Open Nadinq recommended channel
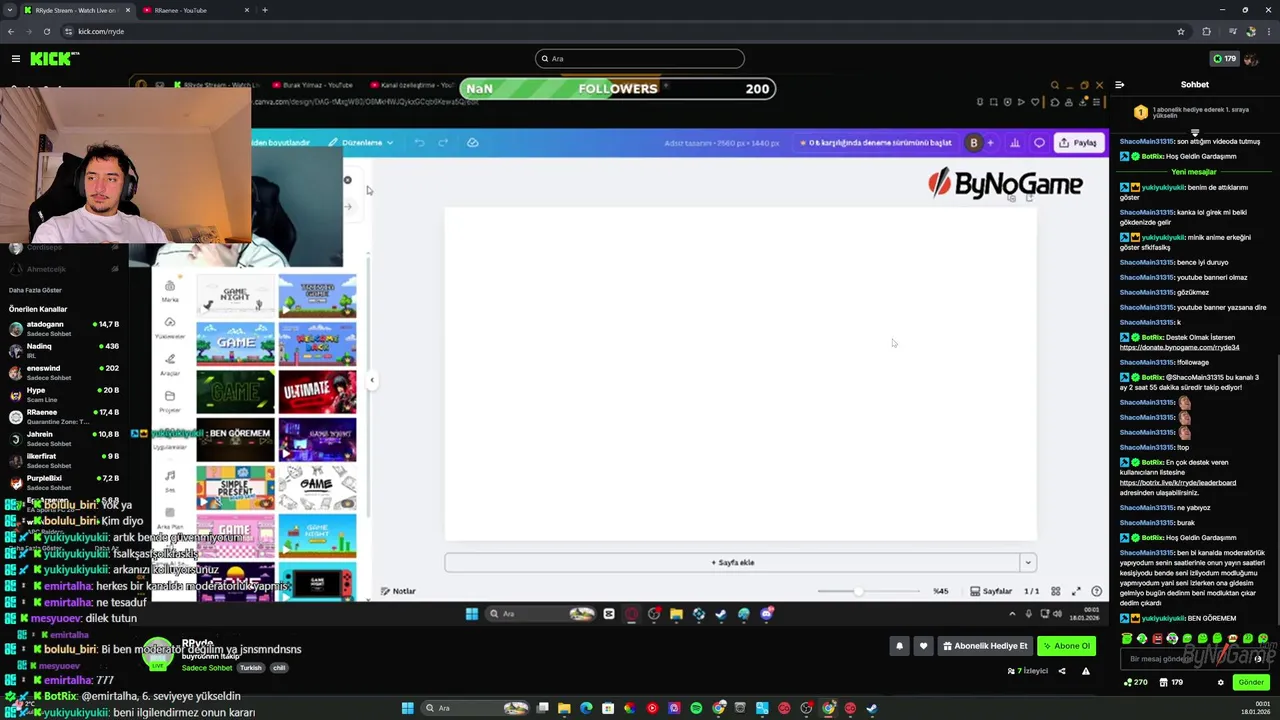The image size is (1280, 720). tap(64, 350)
